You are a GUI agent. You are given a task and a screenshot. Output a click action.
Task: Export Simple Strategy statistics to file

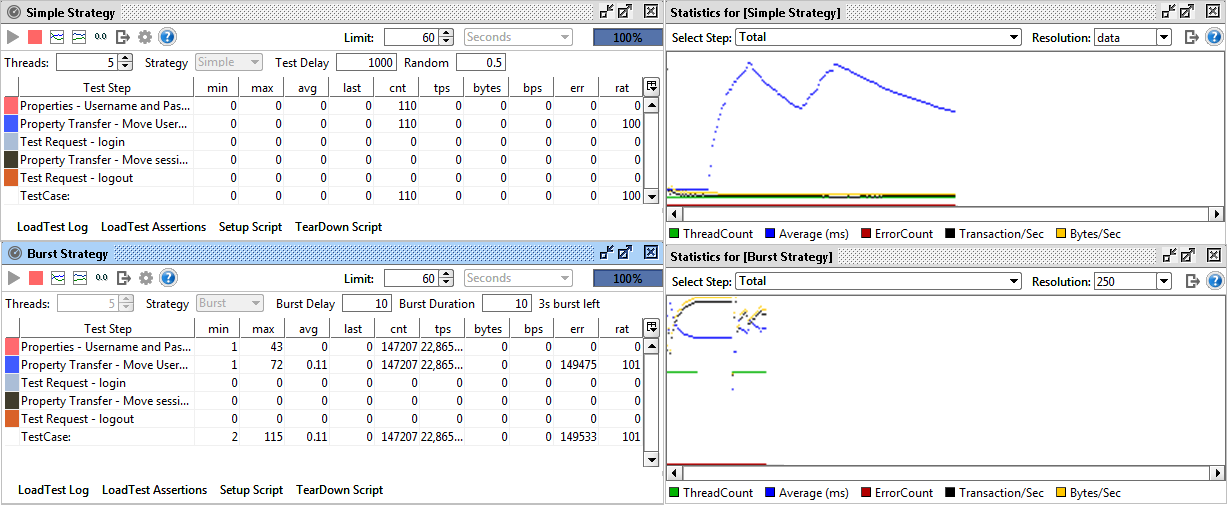tap(123, 37)
